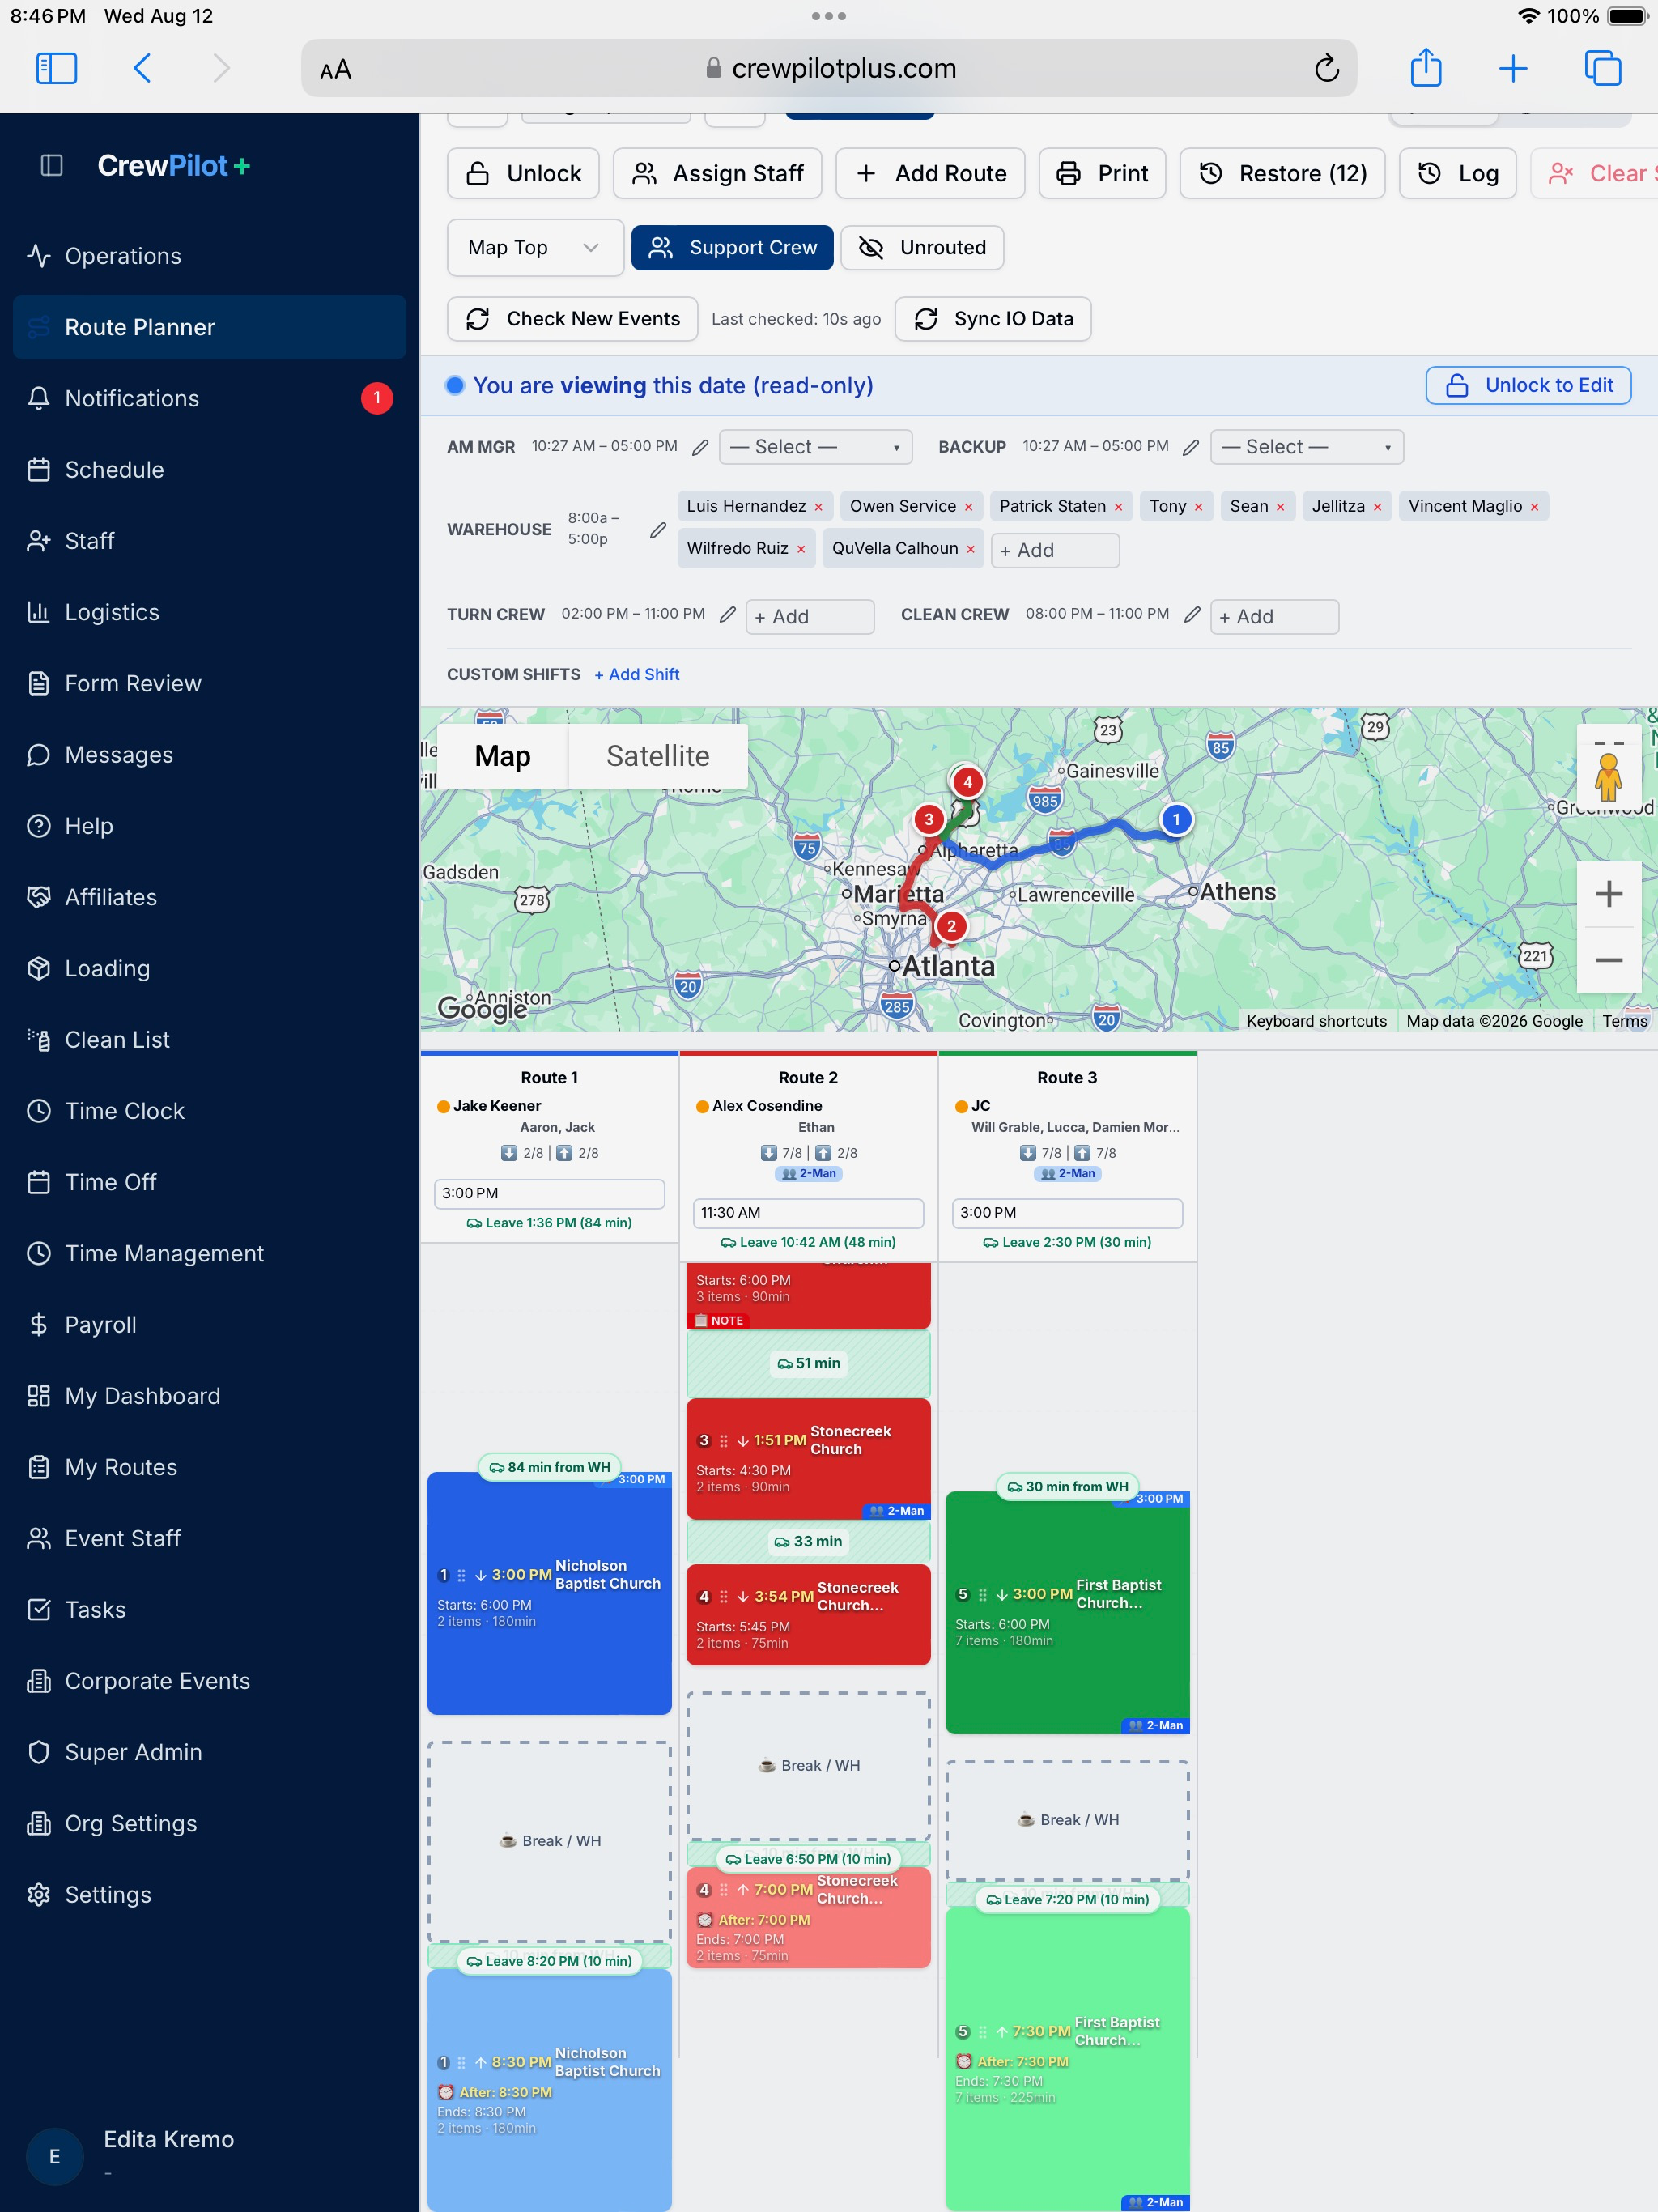Open Restore (12) versions
1658x2212 pixels.
1282,174
